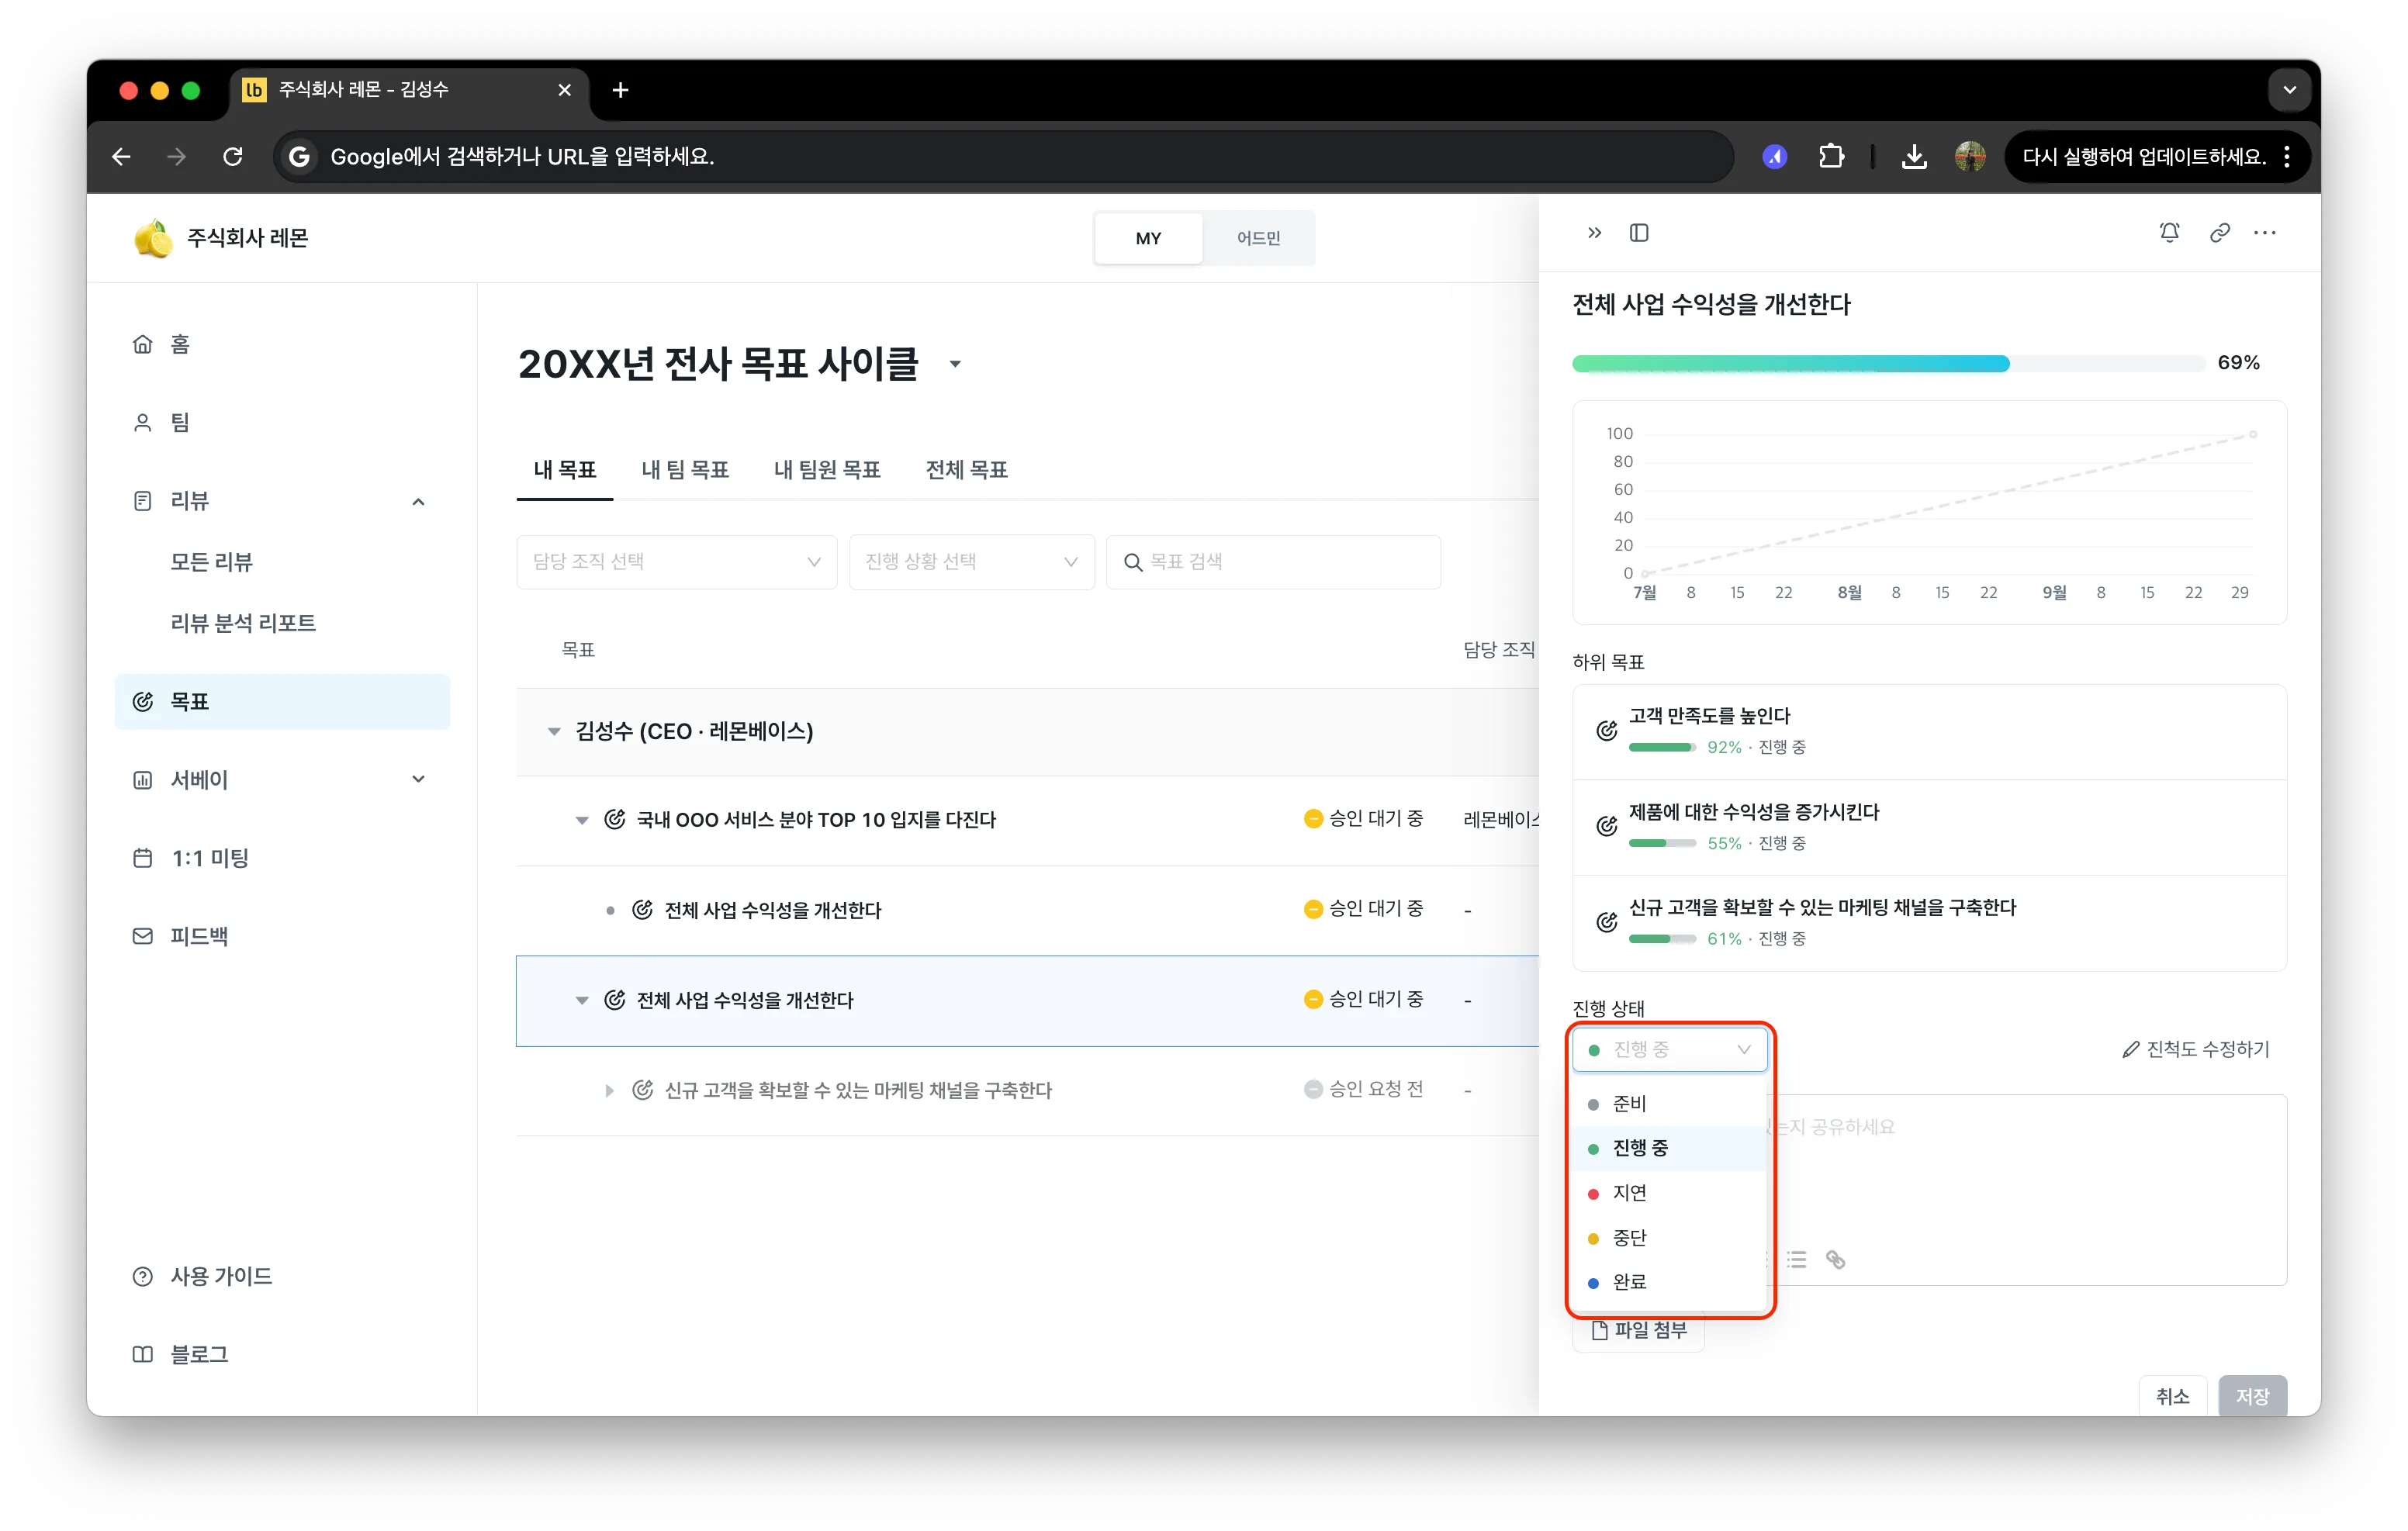Click the 목표 검색 search field
This screenshot has height=1531, width=2408.
point(1272,562)
